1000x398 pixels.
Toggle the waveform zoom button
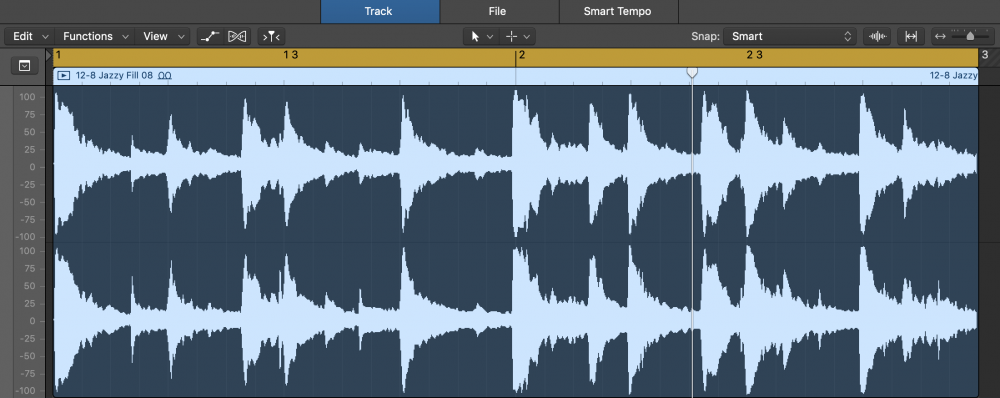878,36
